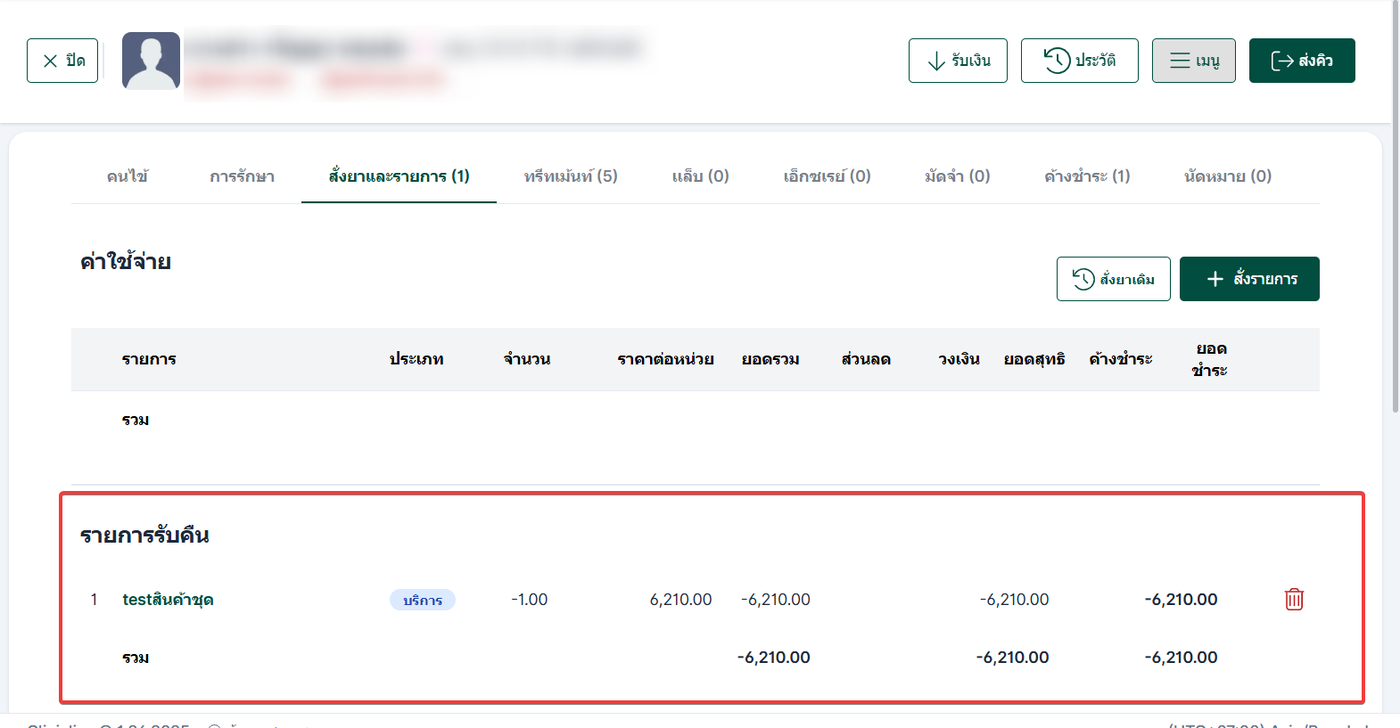Switch to the มัดจำ (0) tab

[958, 176]
